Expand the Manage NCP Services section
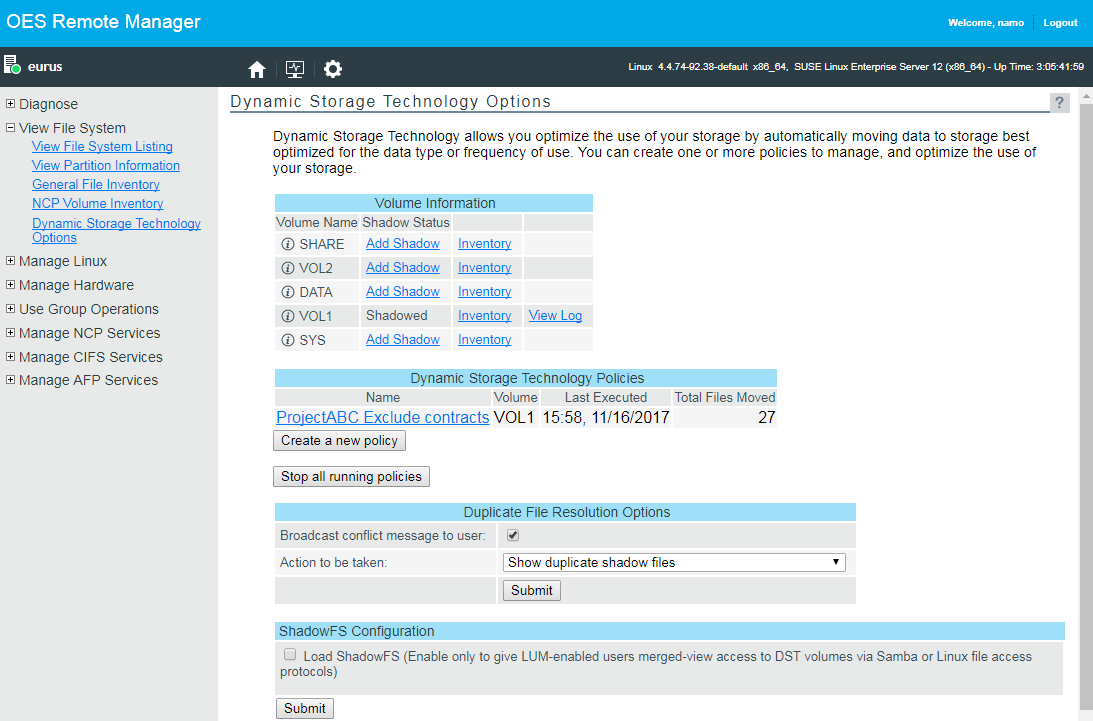 click(11, 333)
